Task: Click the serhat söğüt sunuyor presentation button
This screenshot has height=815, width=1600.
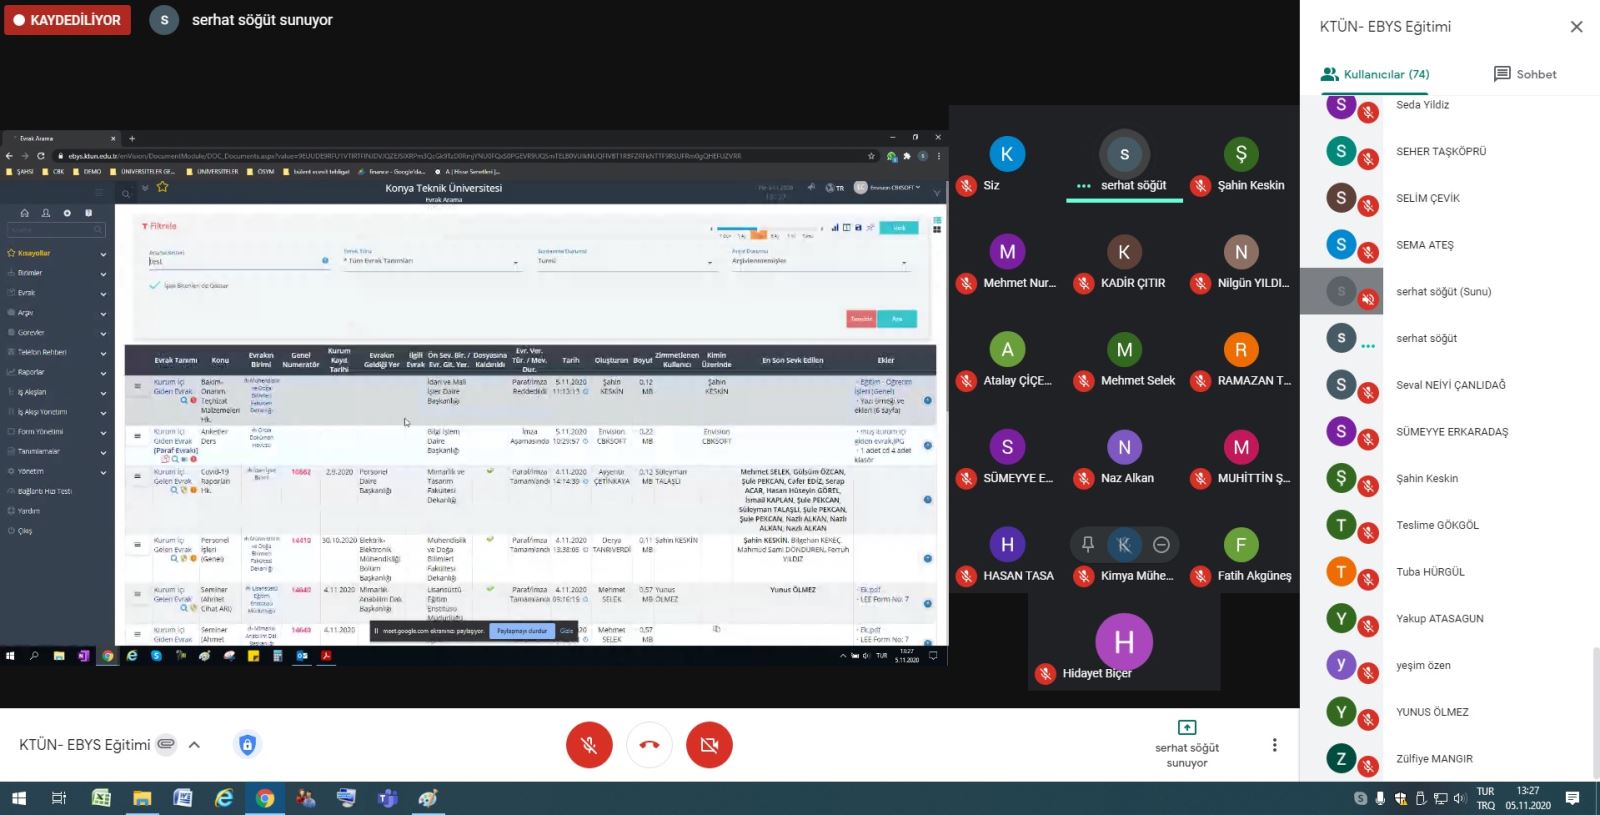Action: pyautogui.click(x=1187, y=743)
